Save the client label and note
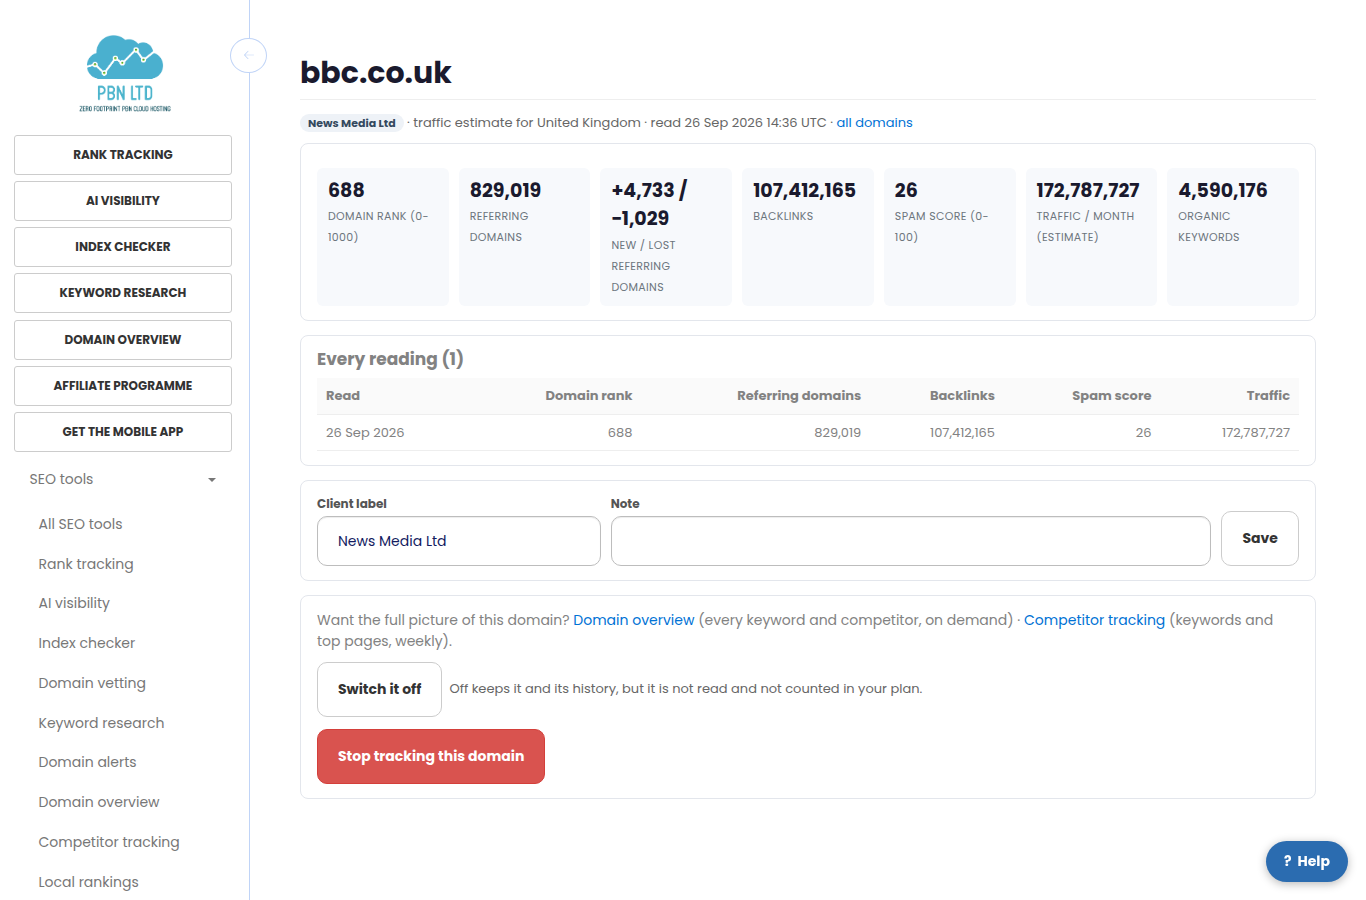This screenshot has width=1366, height=900. [x=1260, y=538]
